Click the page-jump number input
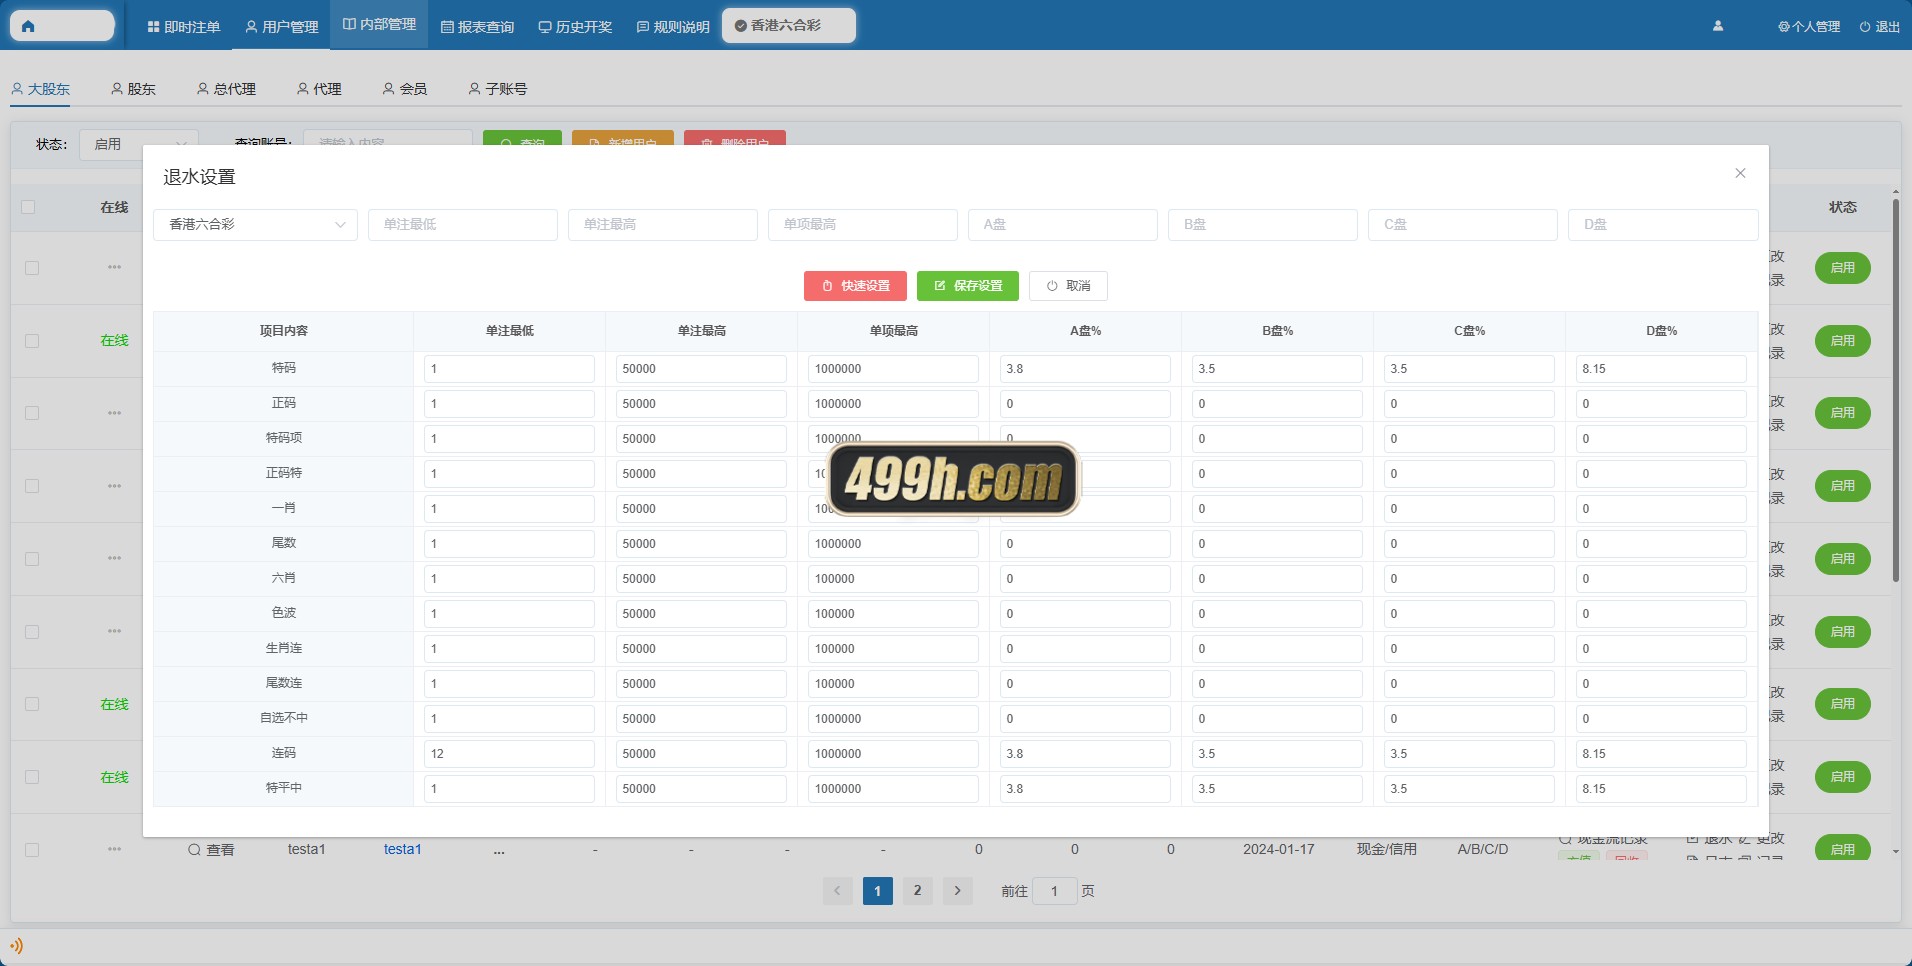 coord(1055,891)
